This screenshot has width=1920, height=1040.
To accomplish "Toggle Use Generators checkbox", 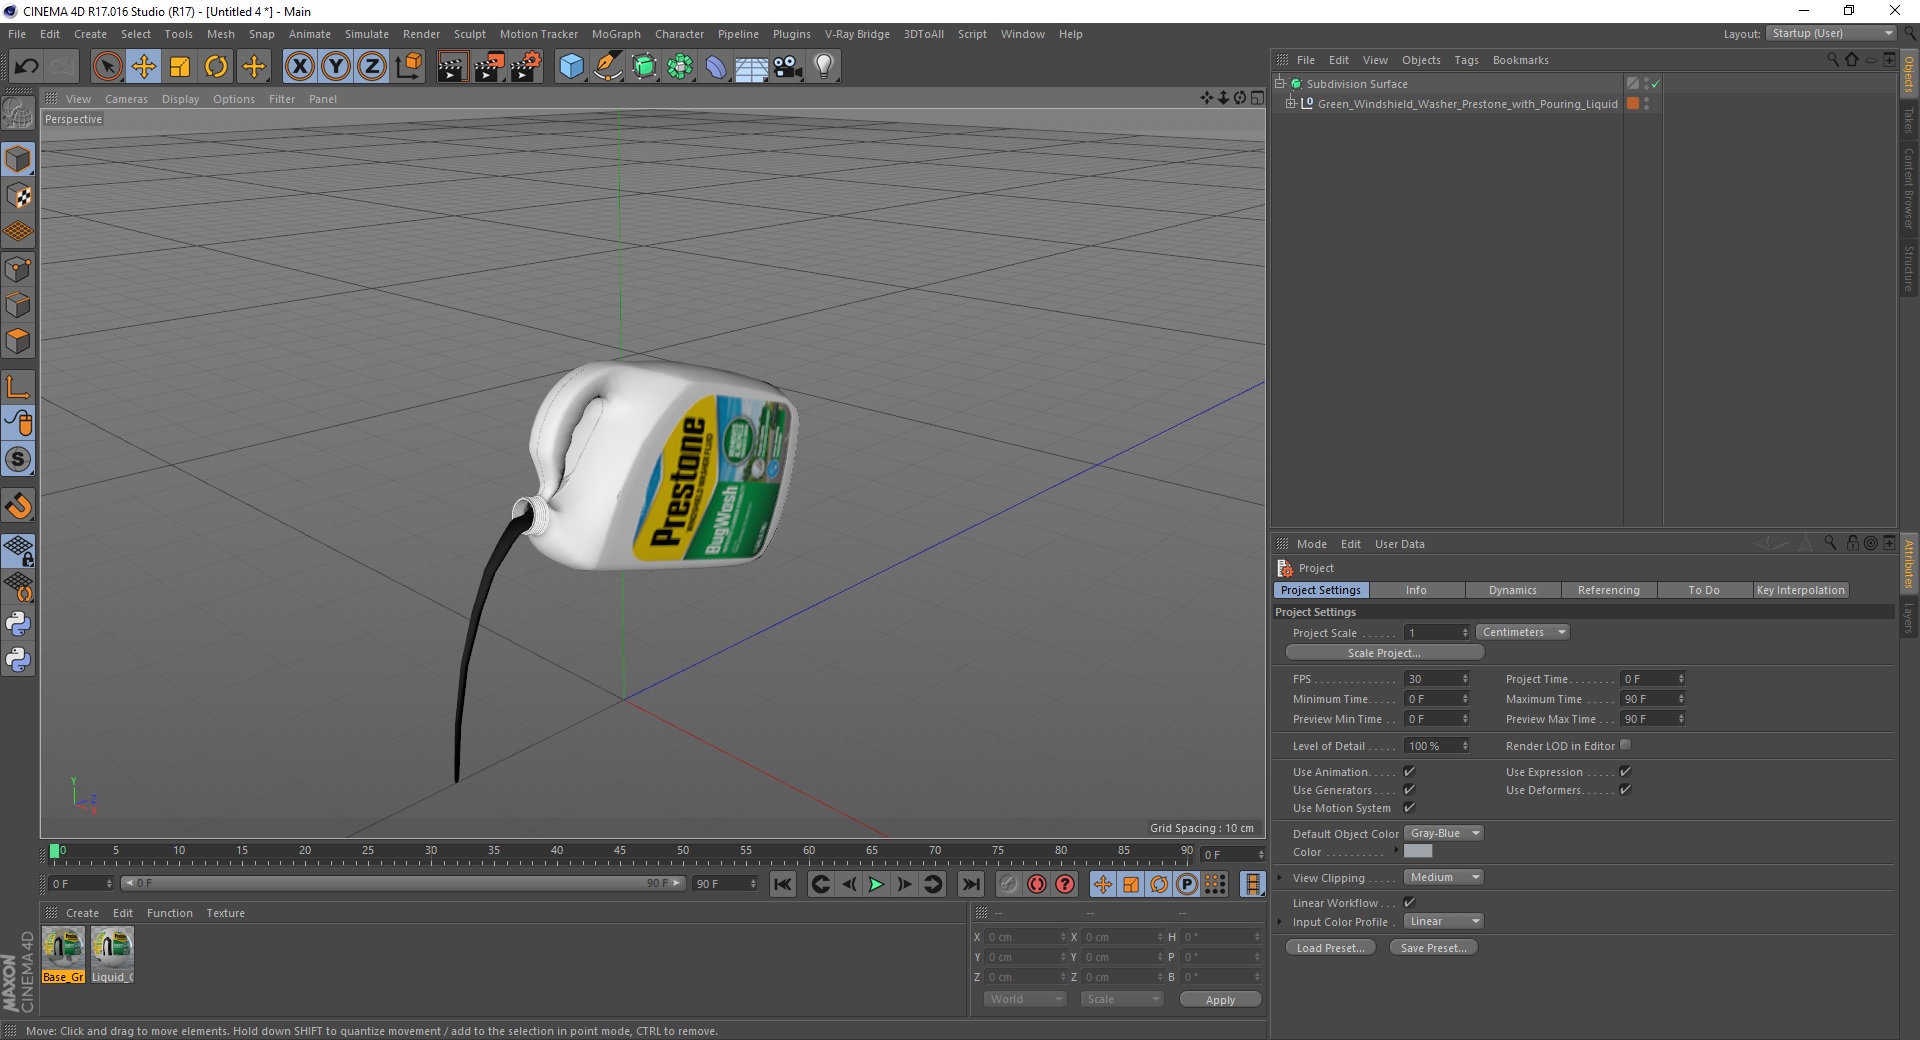I will 1409,789.
